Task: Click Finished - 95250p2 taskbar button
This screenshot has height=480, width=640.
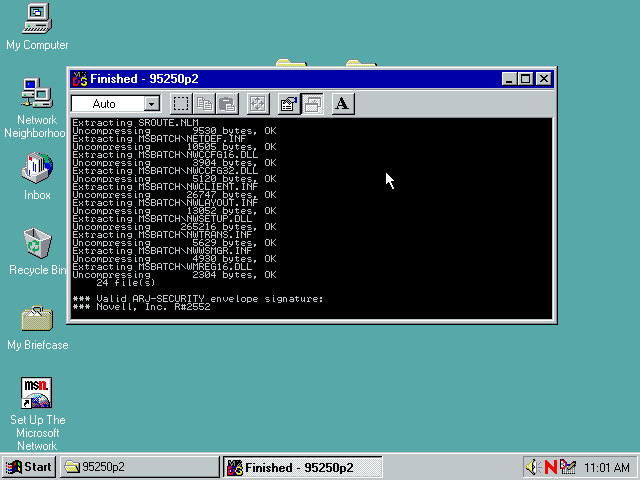Action: tap(302, 467)
